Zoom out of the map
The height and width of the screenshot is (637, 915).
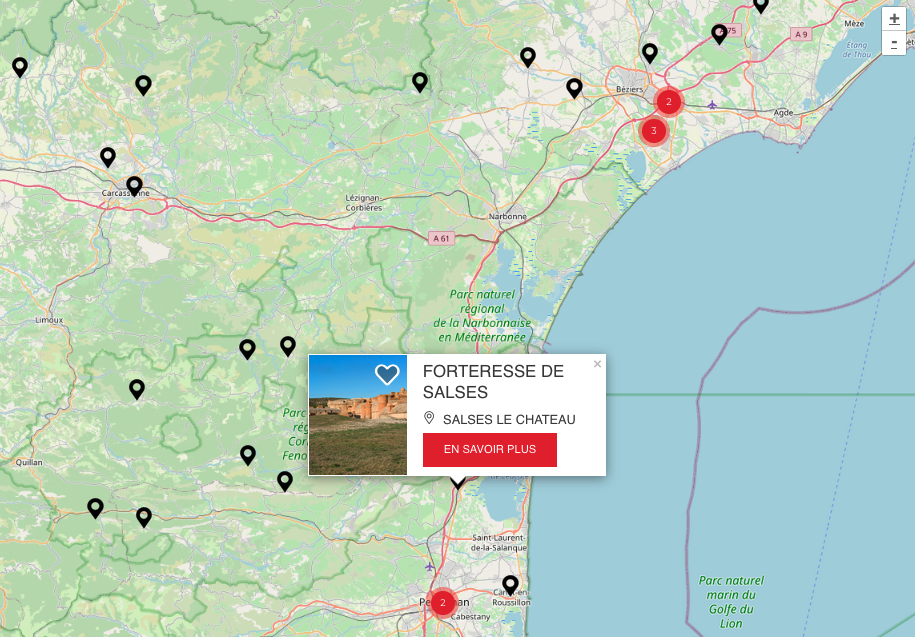894,43
